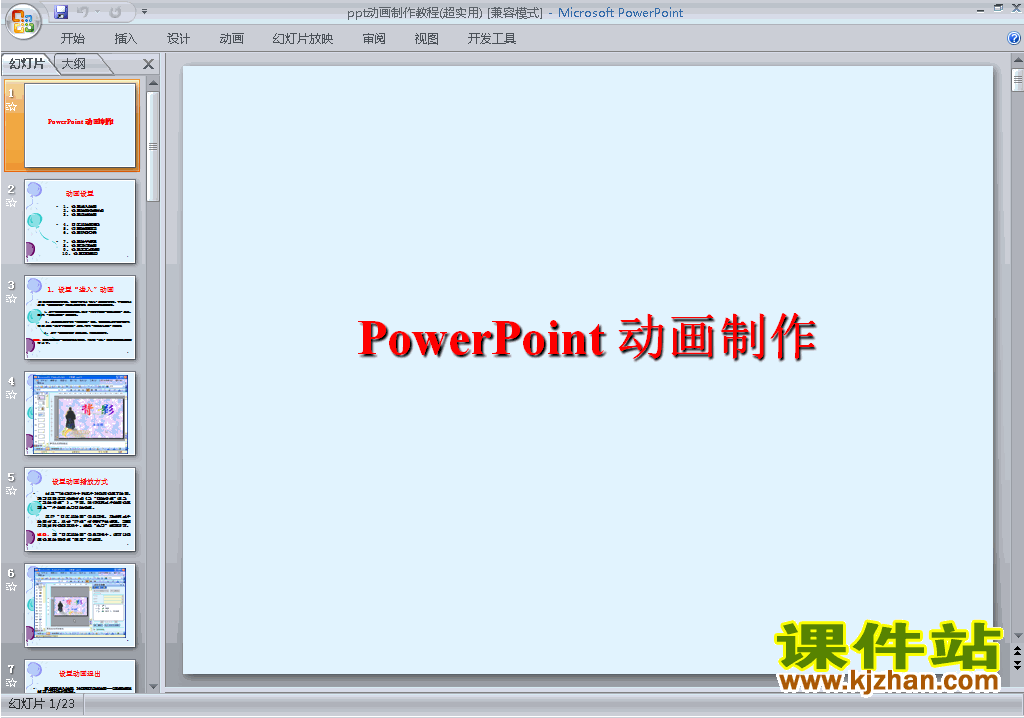
Task: Click animation star icon beside slide 3
Action: [x=11, y=299]
